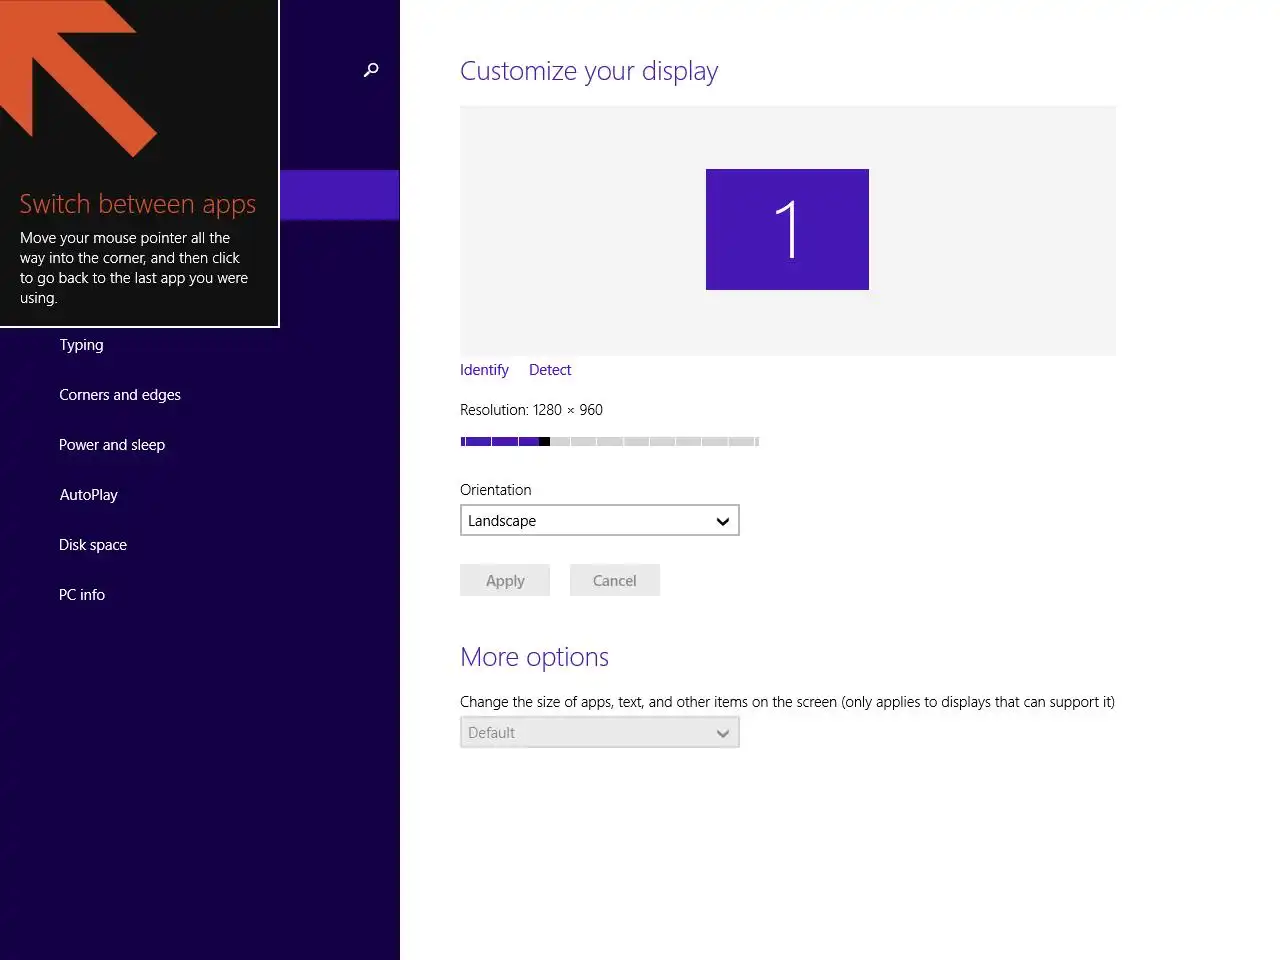Click the Customize your display heading
This screenshot has height=960, width=1280.
tap(589, 71)
